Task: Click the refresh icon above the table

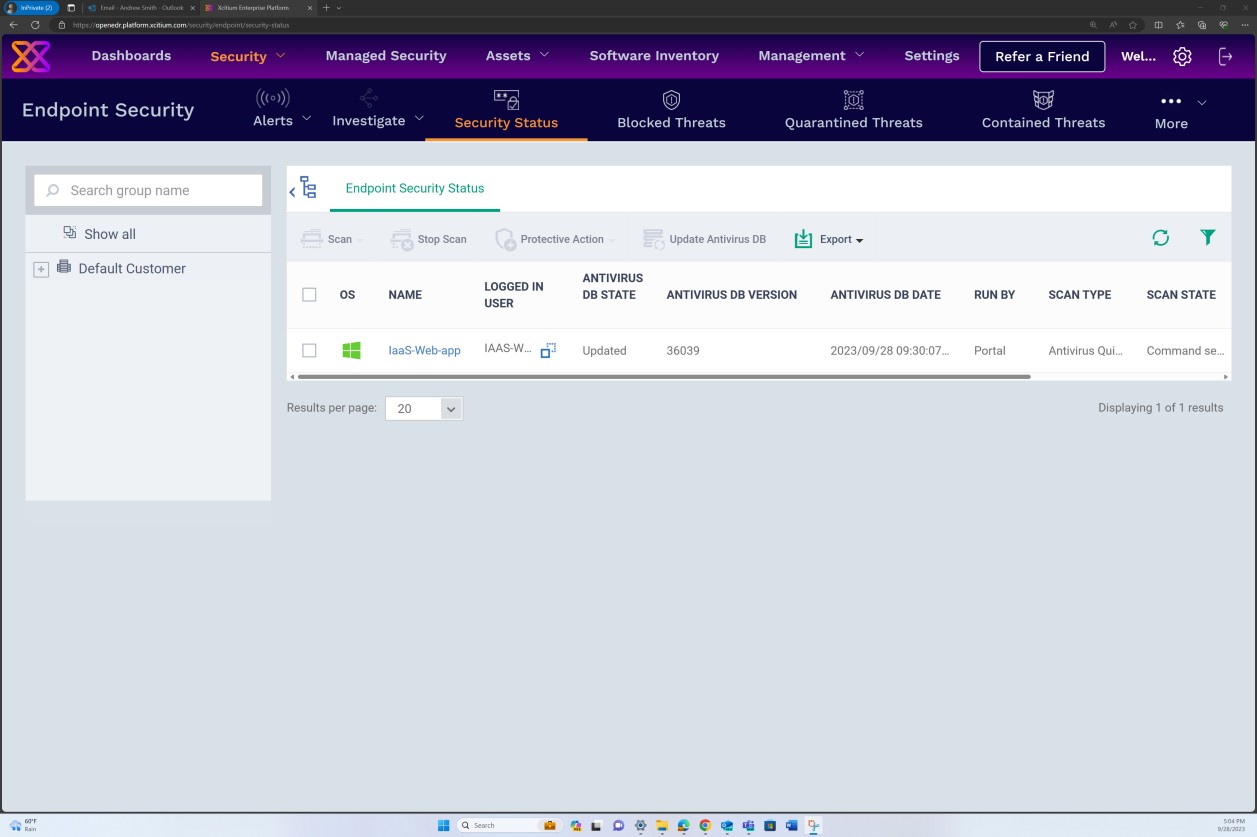Action: pyautogui.click(x=1161, y=238)
